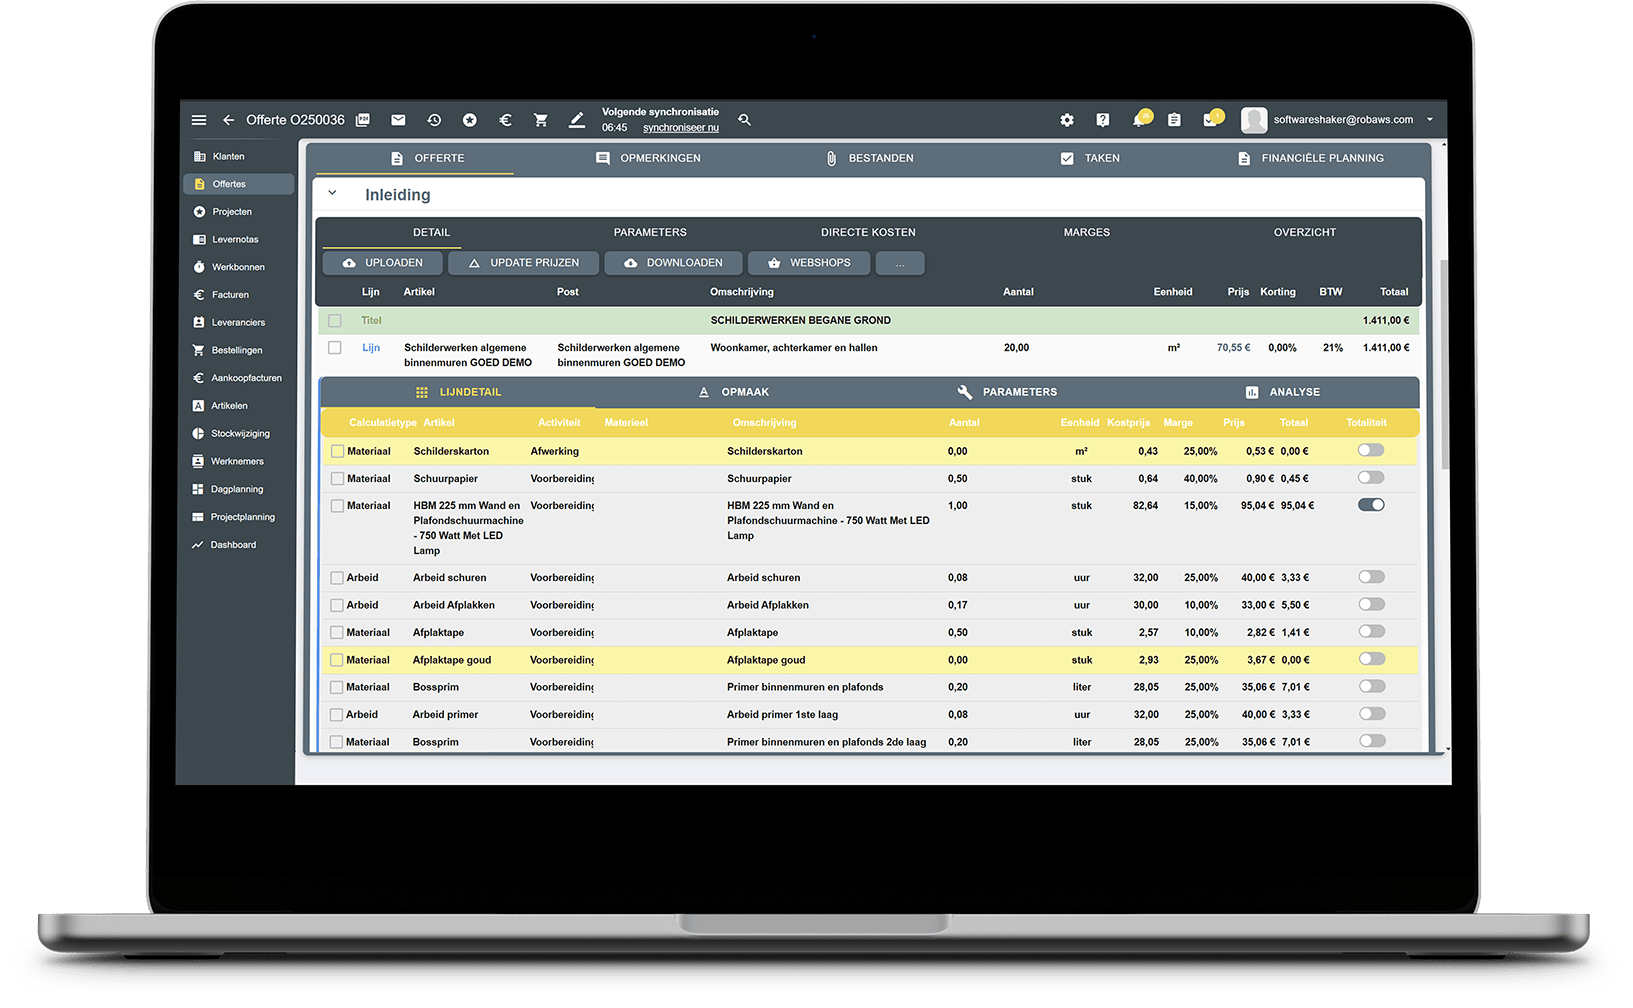This screenshot has height=1008, width=1633.
Task: Enable the Totaliteit toggle for Schuurpapier
Action: 1371,478
